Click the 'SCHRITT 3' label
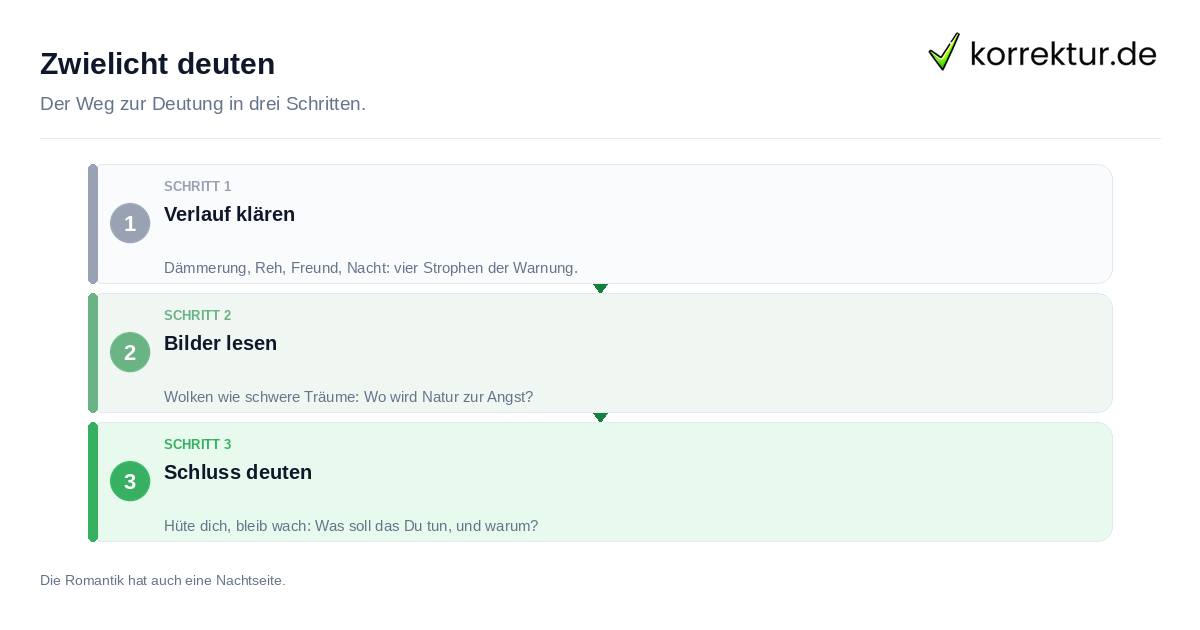Screen dimensions: 1200x630 click(197, 445)
